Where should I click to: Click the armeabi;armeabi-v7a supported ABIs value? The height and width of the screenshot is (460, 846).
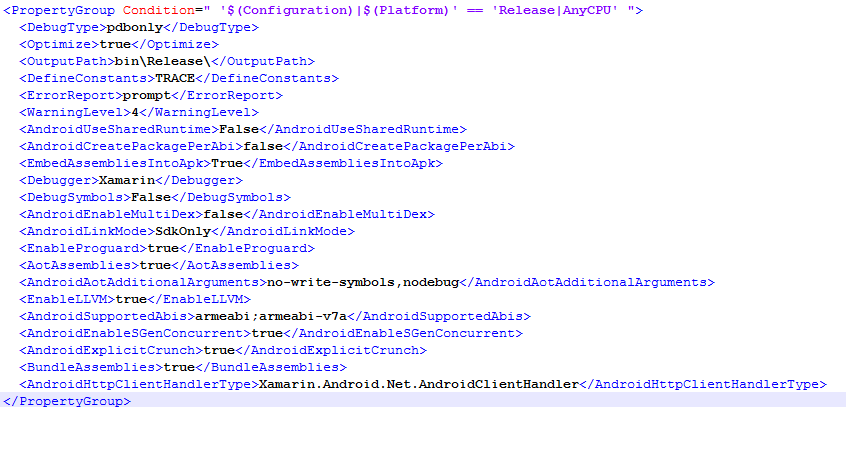[271, 317]
